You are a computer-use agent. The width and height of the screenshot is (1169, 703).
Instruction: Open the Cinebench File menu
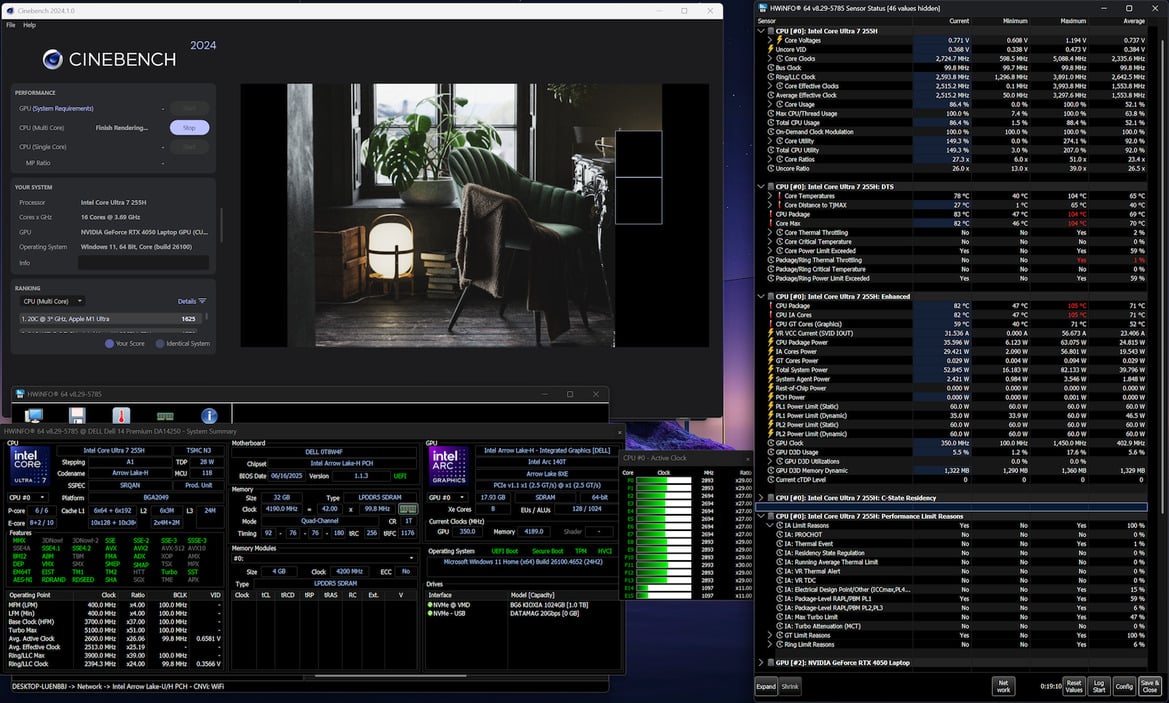10,25
